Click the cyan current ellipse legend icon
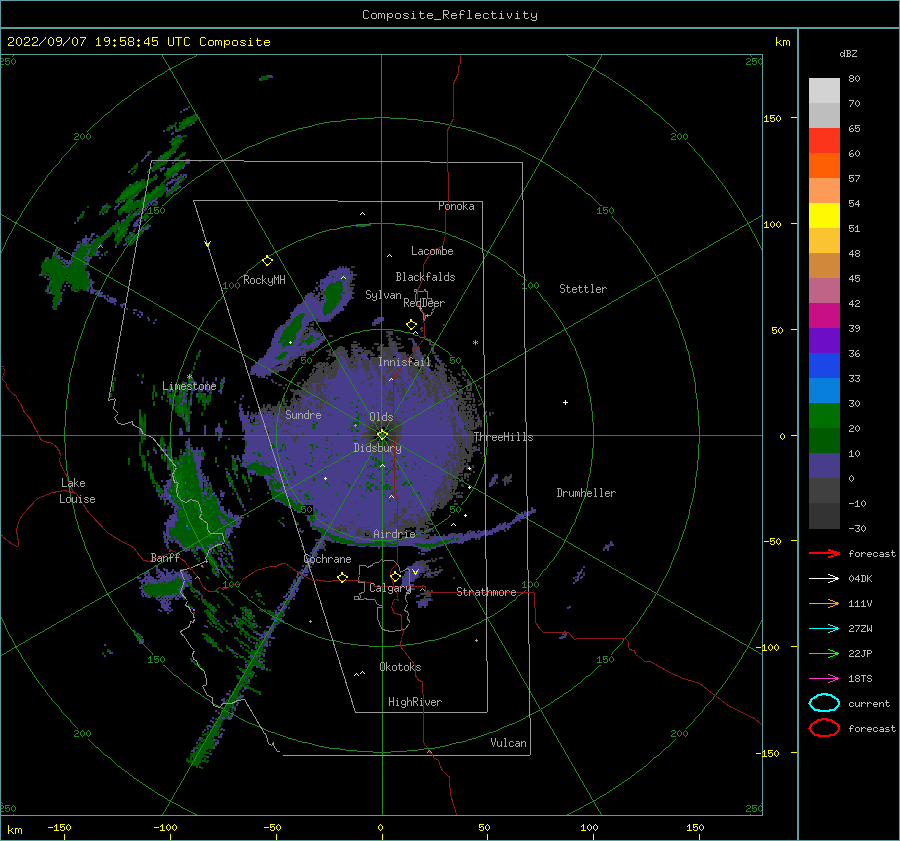Screen dimensions: 900x841 (x=824, y=703)
